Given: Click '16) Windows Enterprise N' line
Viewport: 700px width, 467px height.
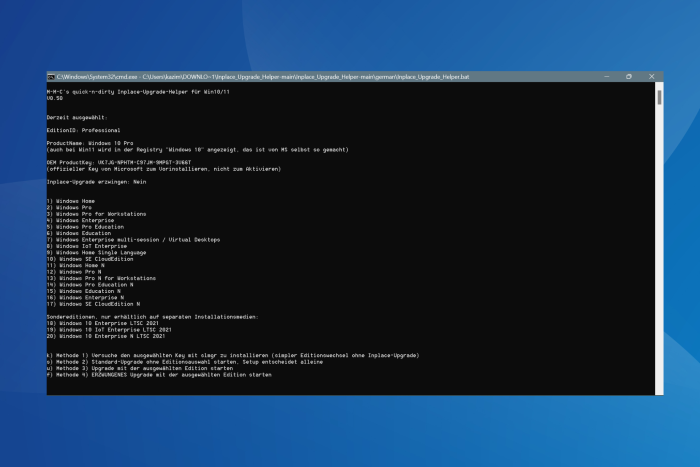Looking at the screenshot, I should (x=85, y=298).
